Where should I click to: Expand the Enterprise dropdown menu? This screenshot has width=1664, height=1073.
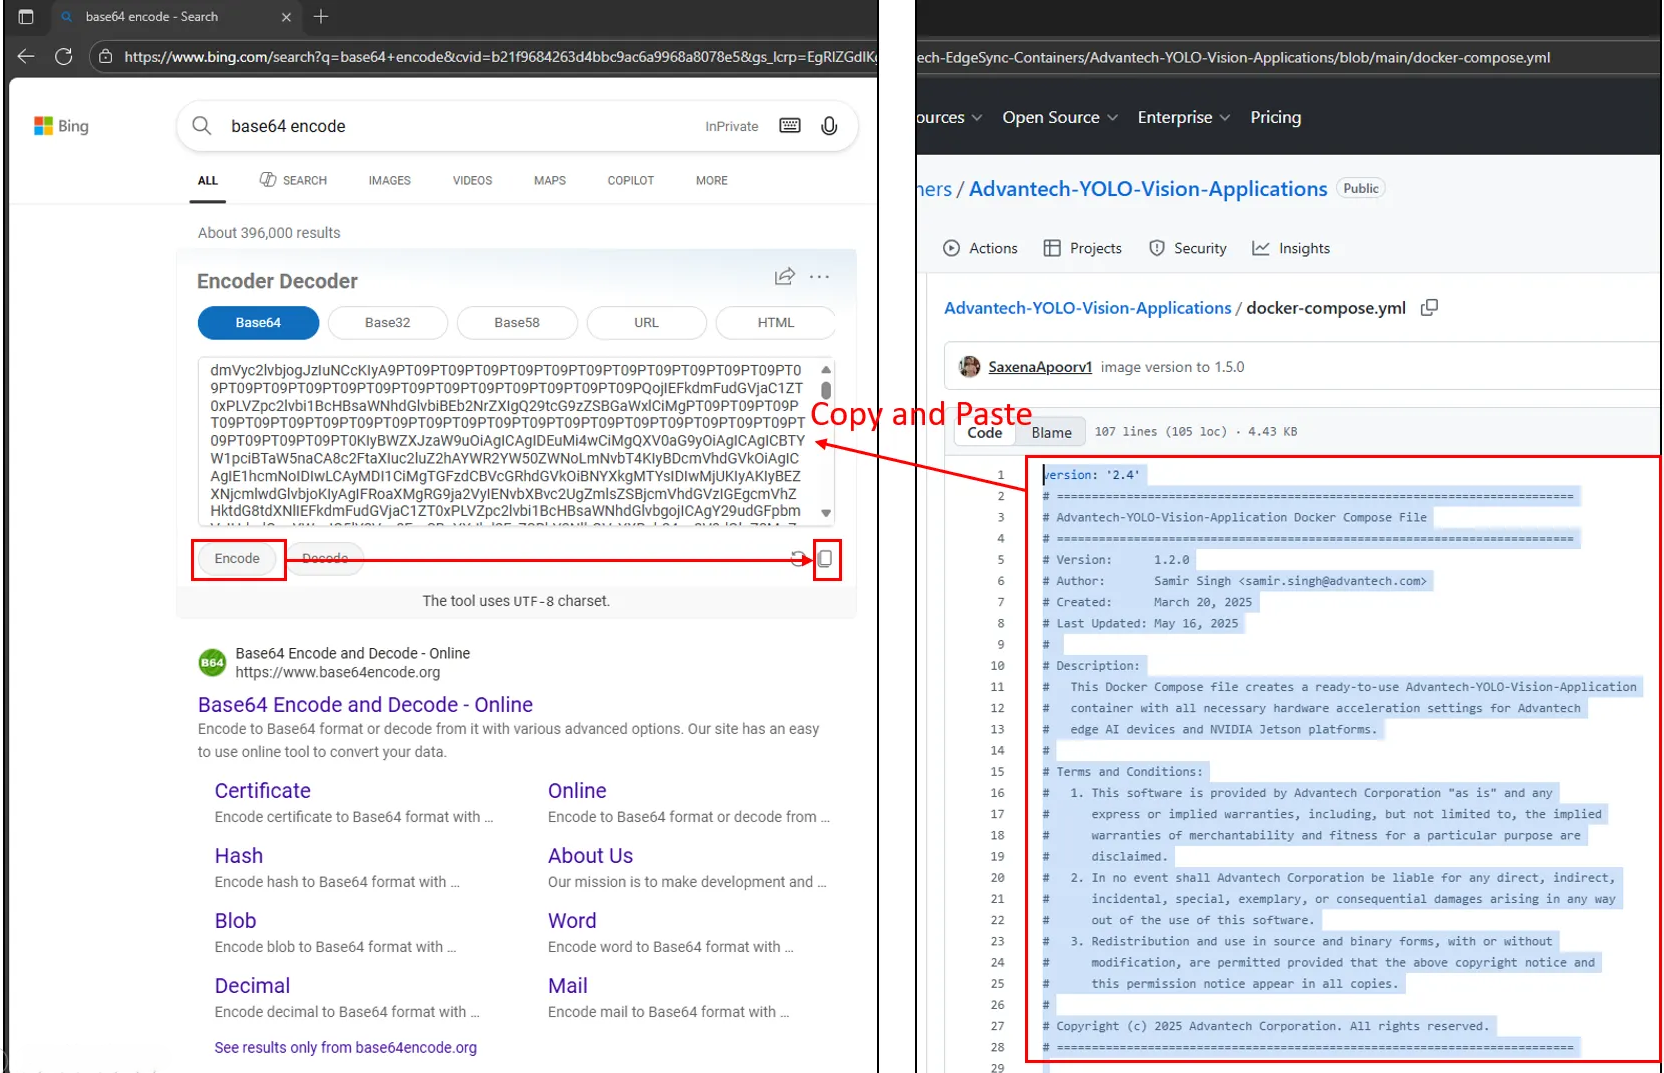(1183, 117)
